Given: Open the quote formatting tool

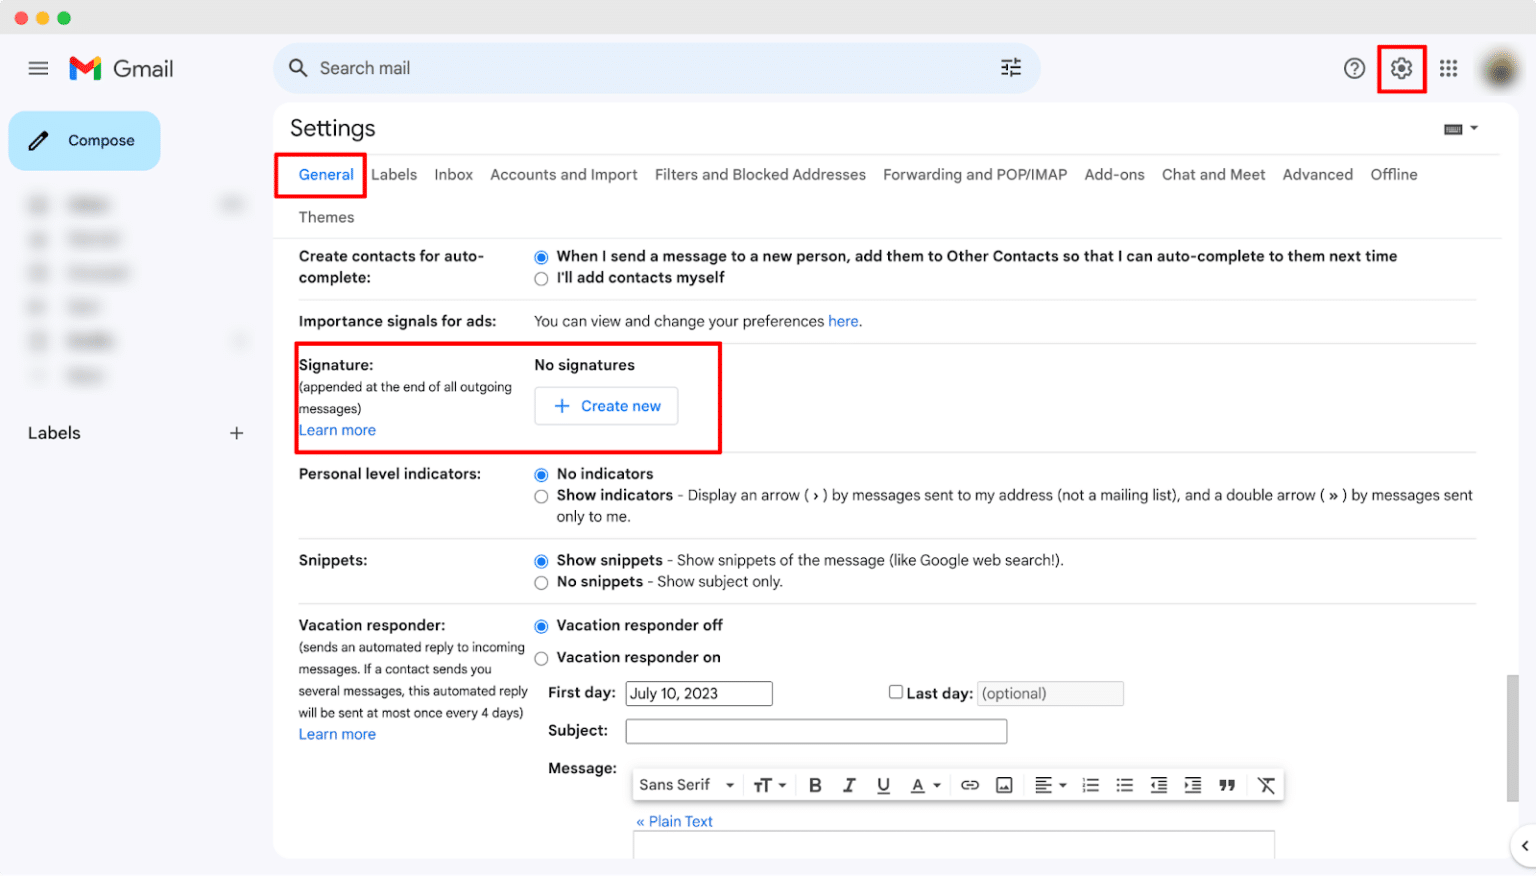Looking at the screenshot, I should [1227, 785].
